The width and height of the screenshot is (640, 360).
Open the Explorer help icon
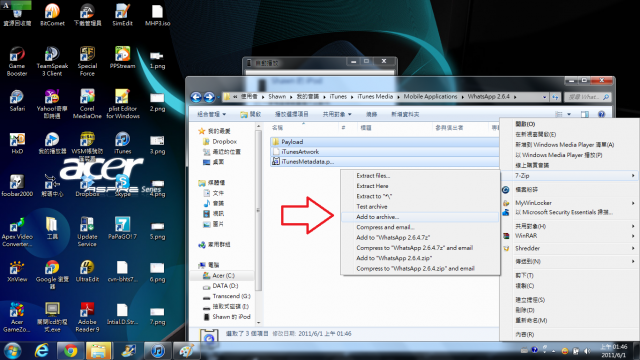tap(601, 114)
